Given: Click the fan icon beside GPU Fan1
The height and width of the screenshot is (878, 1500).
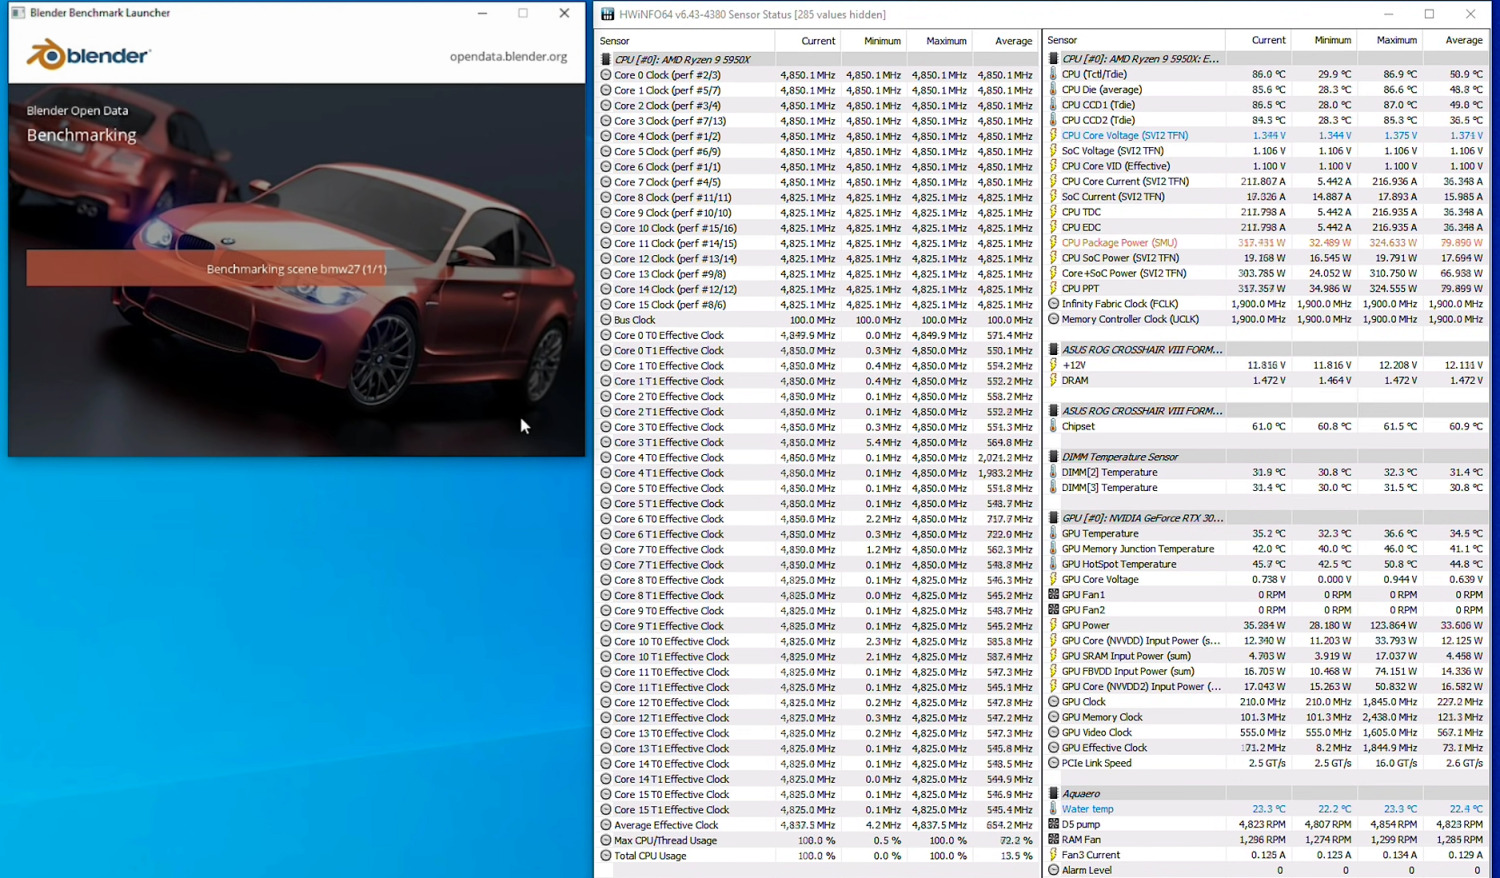Looking at the screenshot, I should [1053, 594].
